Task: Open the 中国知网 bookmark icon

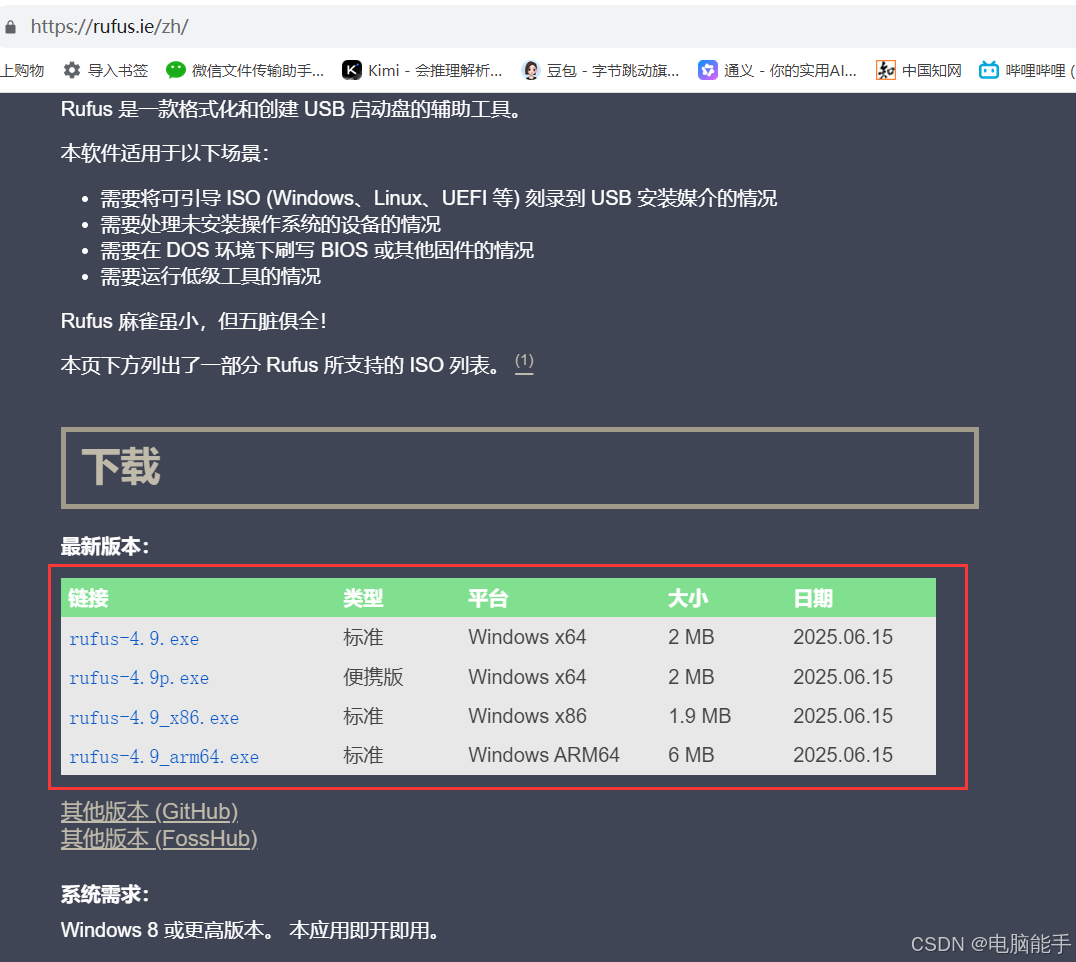Action: [885, 70]
